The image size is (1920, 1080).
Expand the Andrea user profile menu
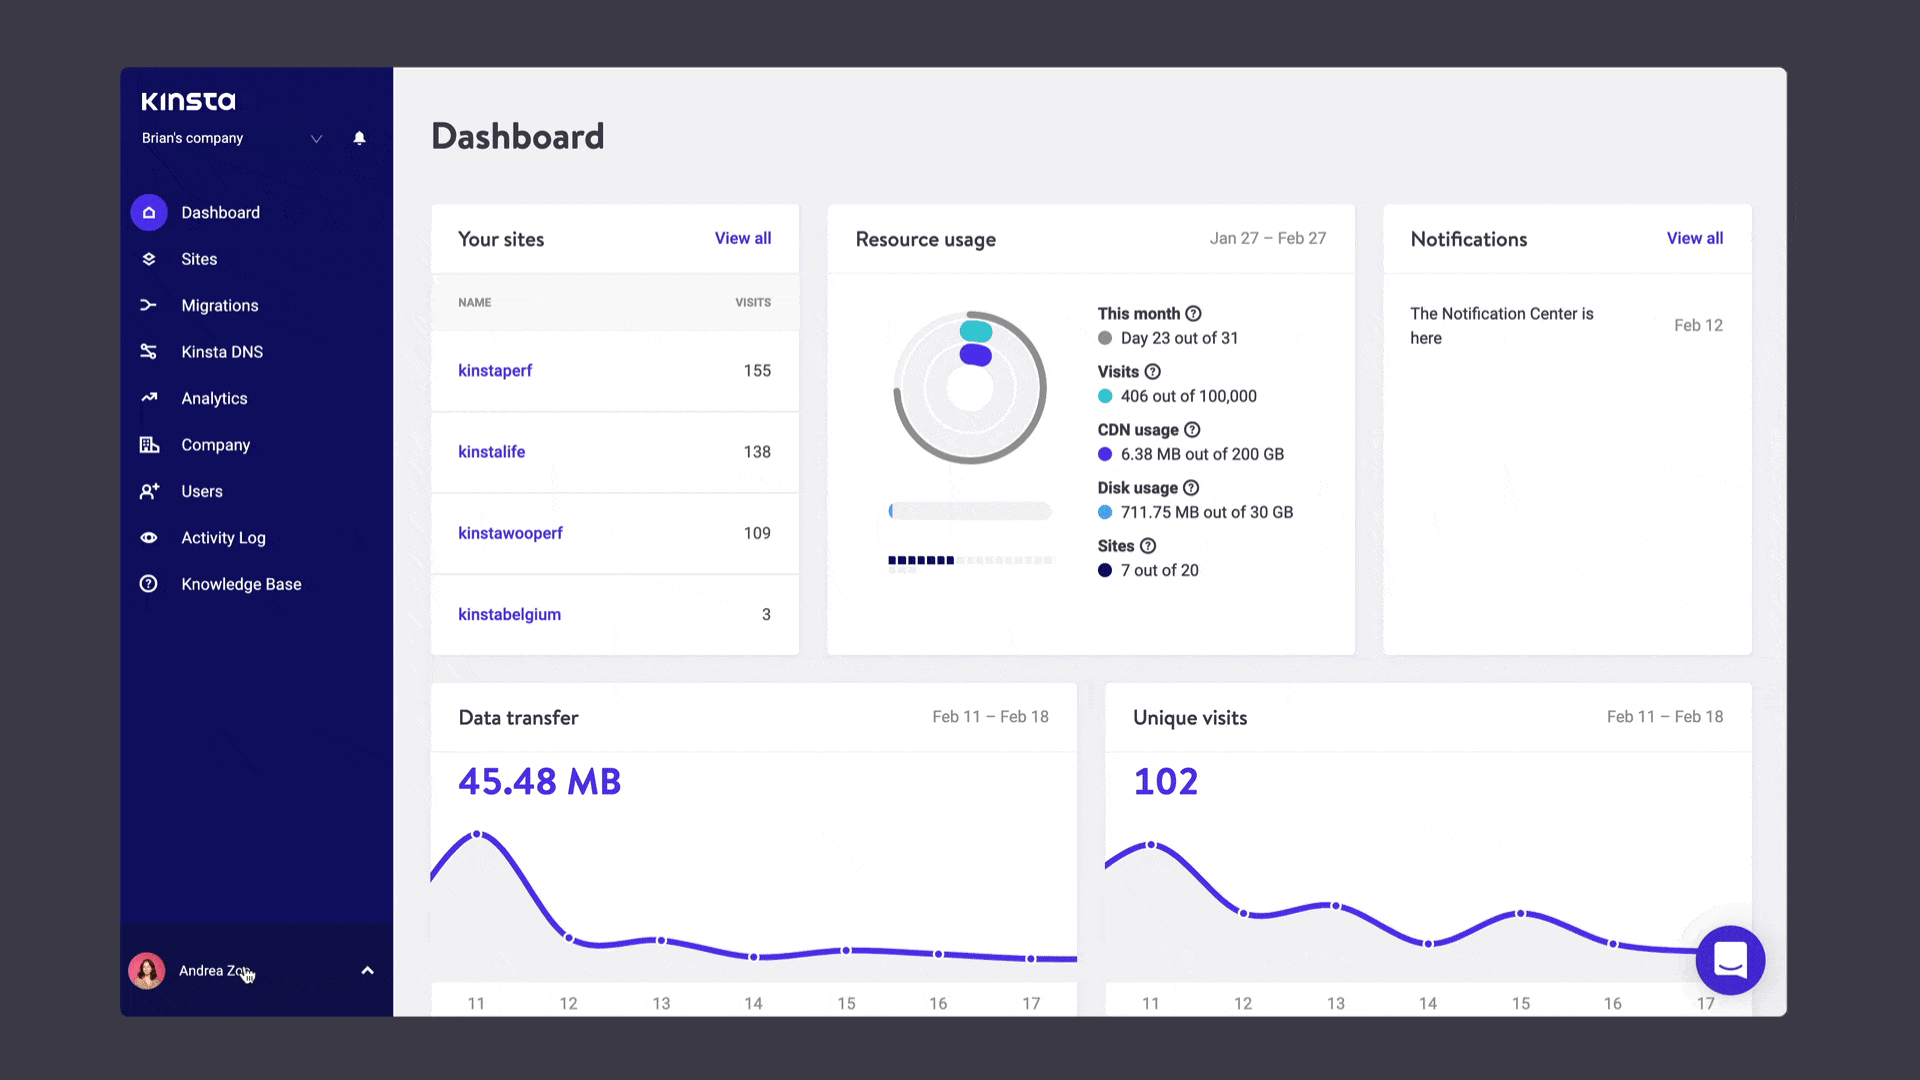(x=367, y=971)
